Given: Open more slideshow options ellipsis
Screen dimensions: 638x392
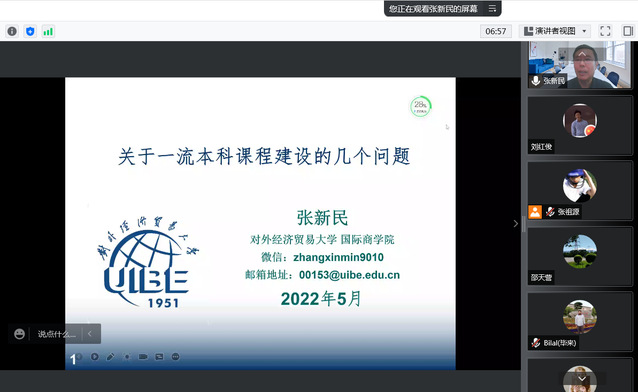Looking at the screenshot, I should [x=175, y=357].
